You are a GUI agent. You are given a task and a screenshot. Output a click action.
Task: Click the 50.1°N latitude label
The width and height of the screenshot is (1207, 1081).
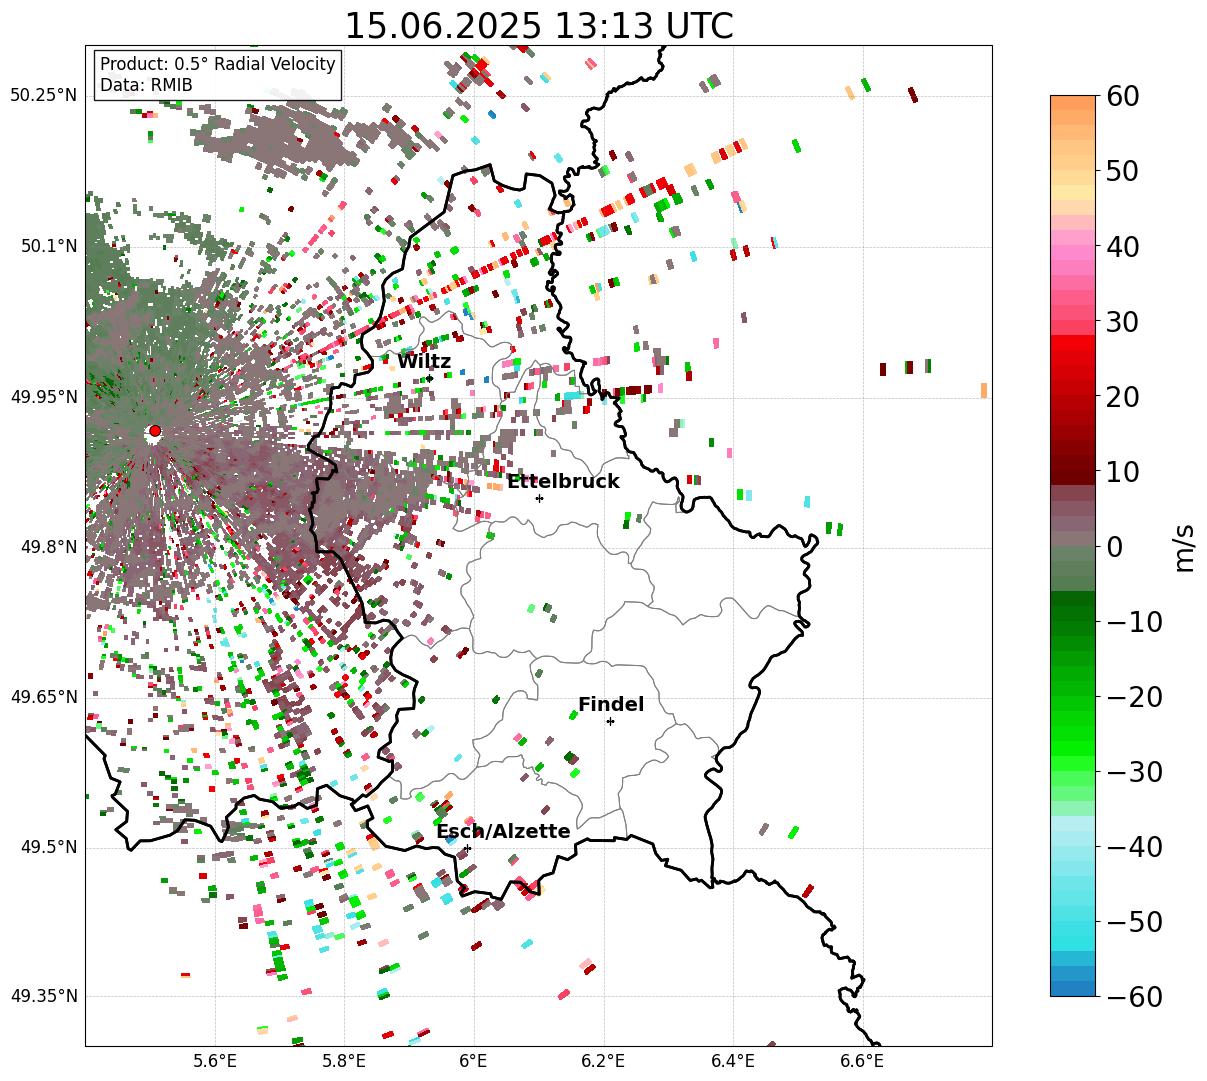tap(48, 246)
